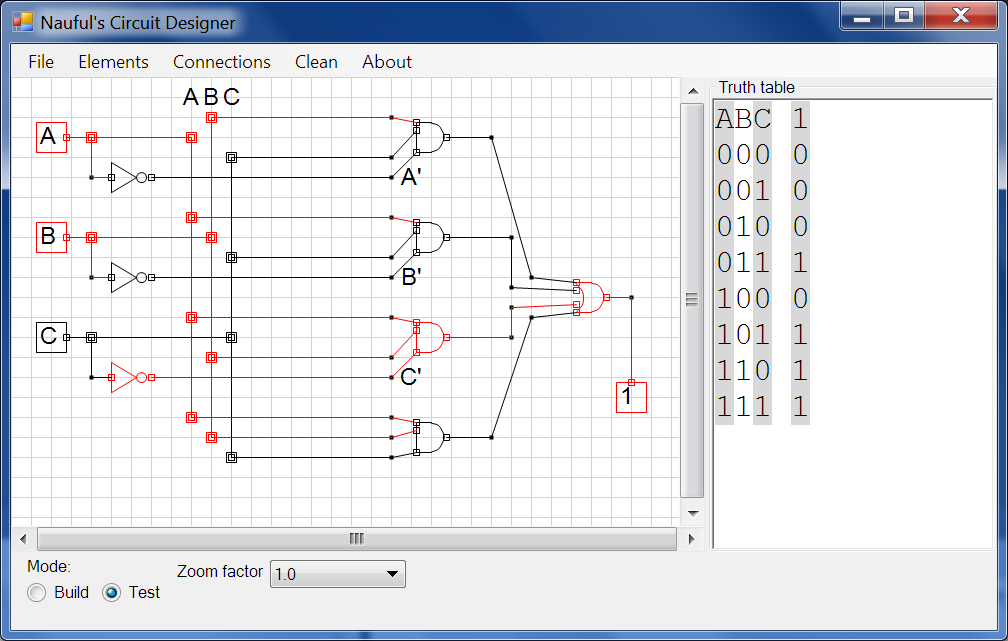Click truth table row 110
Screen dimensions: 1008x641
click(762, 371)
